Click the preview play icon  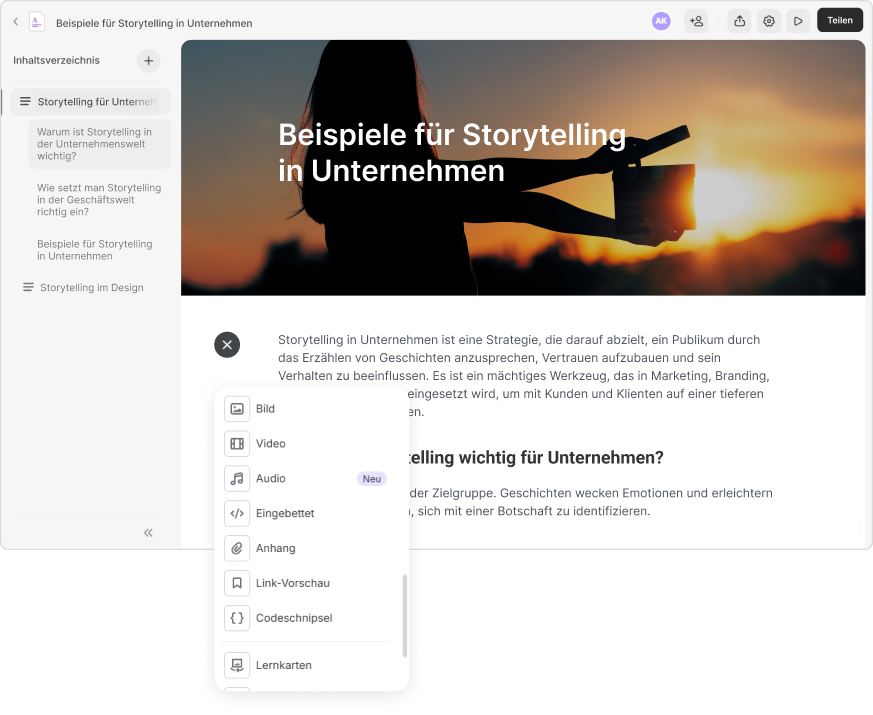(x=798, y=21)
